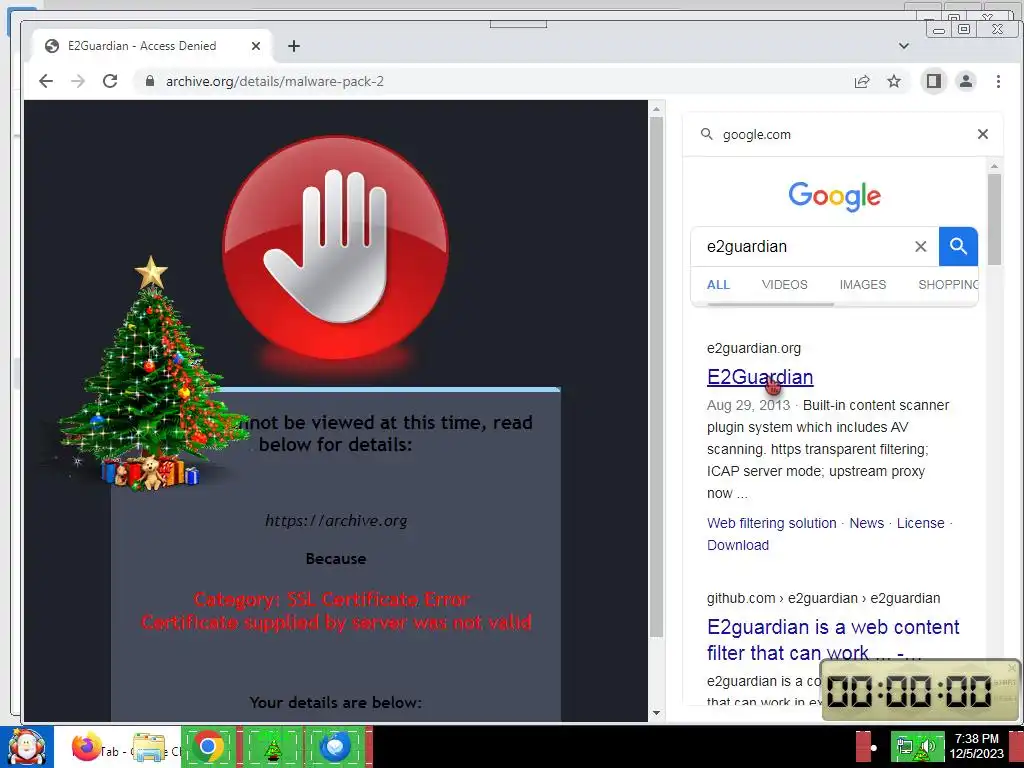The height and width of the screenshot is (768, 1024).
Task: Close the side panel search with X
Action: tap(983, 134)
